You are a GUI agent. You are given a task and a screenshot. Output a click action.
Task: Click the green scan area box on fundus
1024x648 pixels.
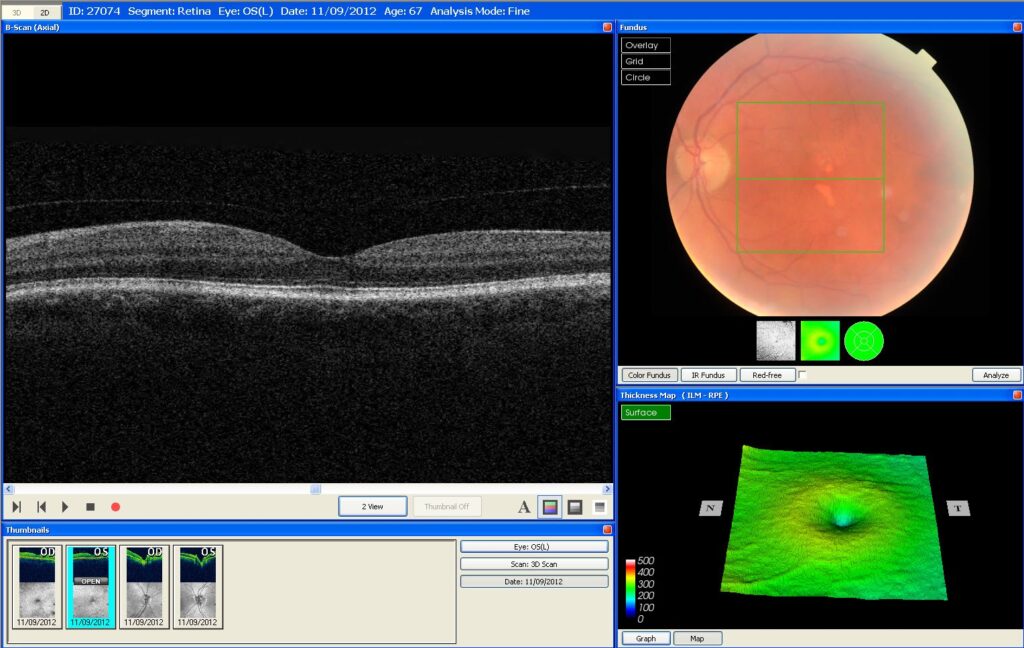coord(810,177)
